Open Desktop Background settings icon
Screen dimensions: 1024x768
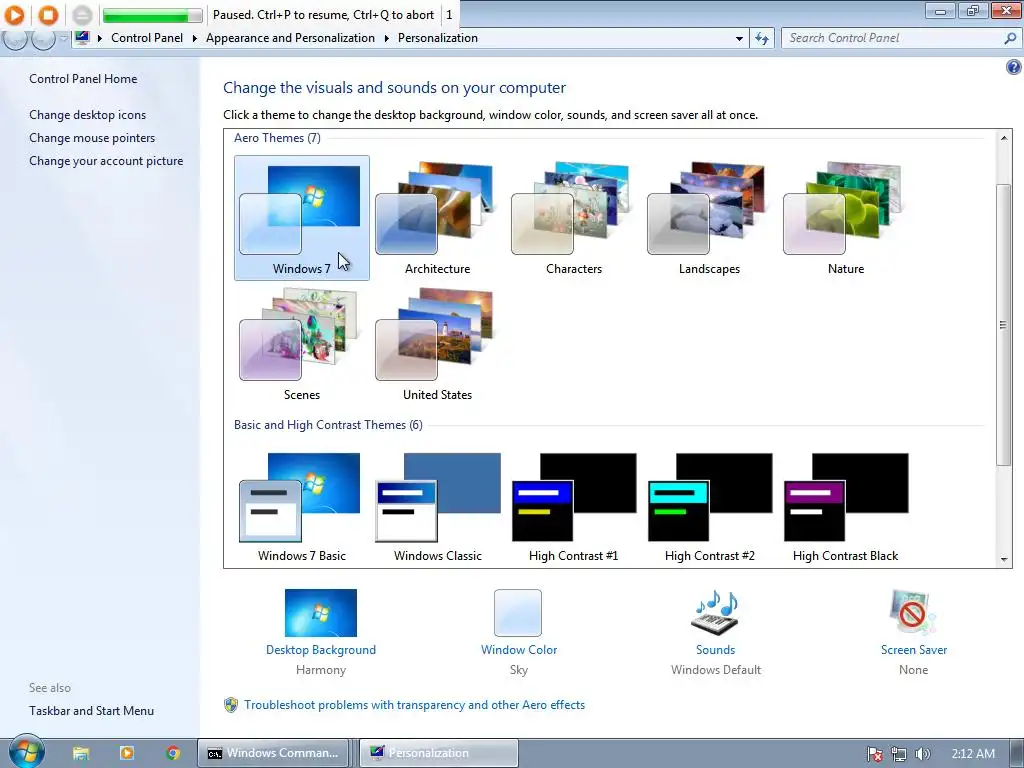pyautogui.click(x=321, y=613)
